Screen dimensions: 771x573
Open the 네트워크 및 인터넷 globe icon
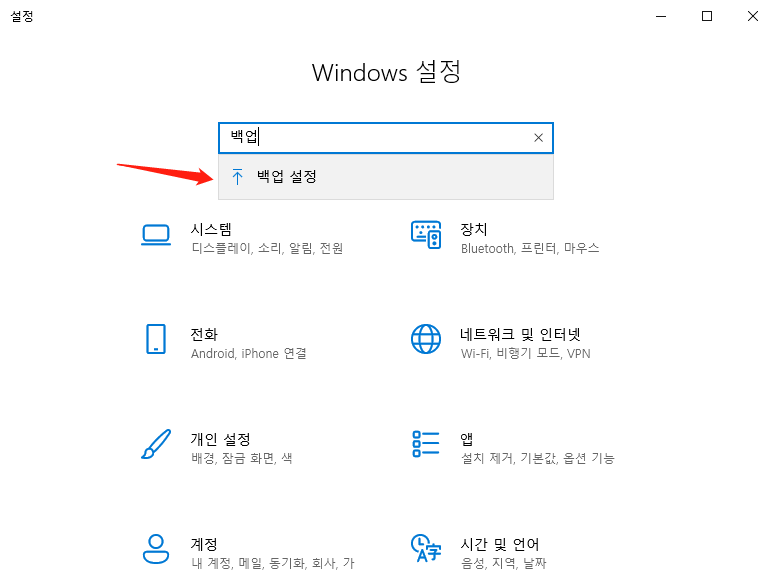coord(426,339)
